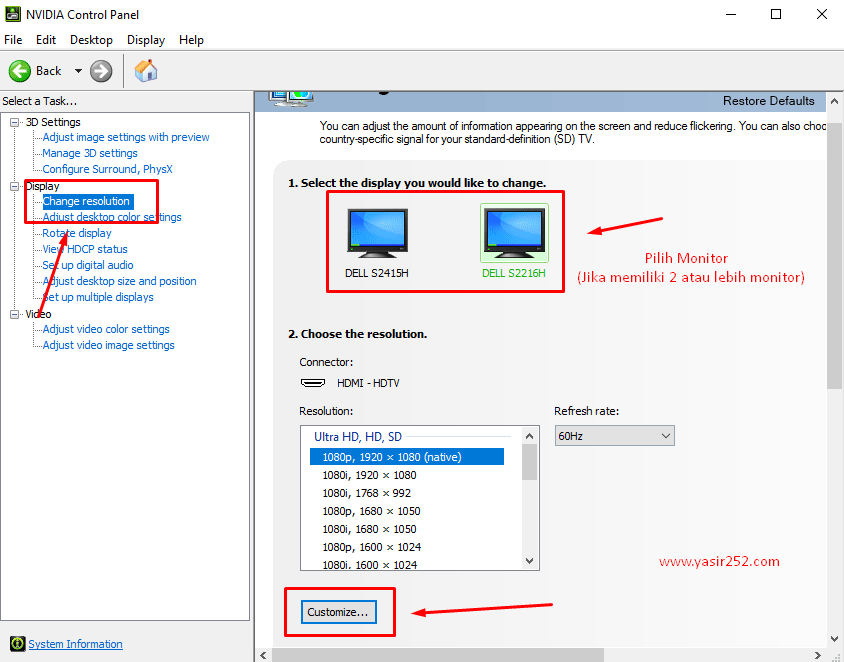Collapse the Video tree branch
This screenshot has width=844, height=662.
click(13, 313)
